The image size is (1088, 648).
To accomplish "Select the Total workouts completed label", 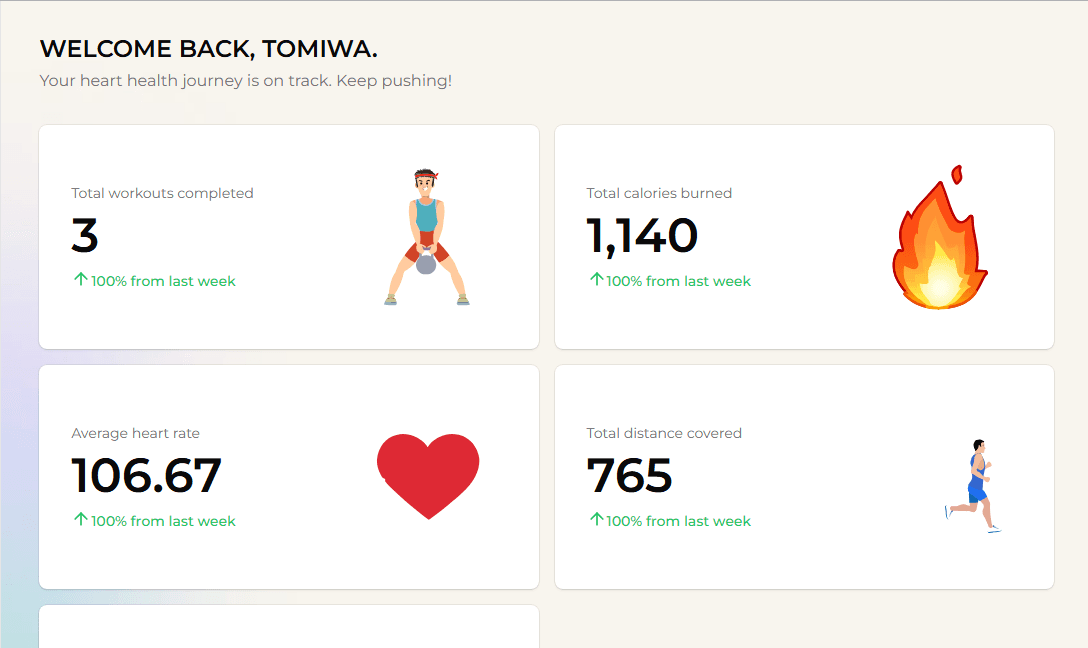I will tap(162, 193).
